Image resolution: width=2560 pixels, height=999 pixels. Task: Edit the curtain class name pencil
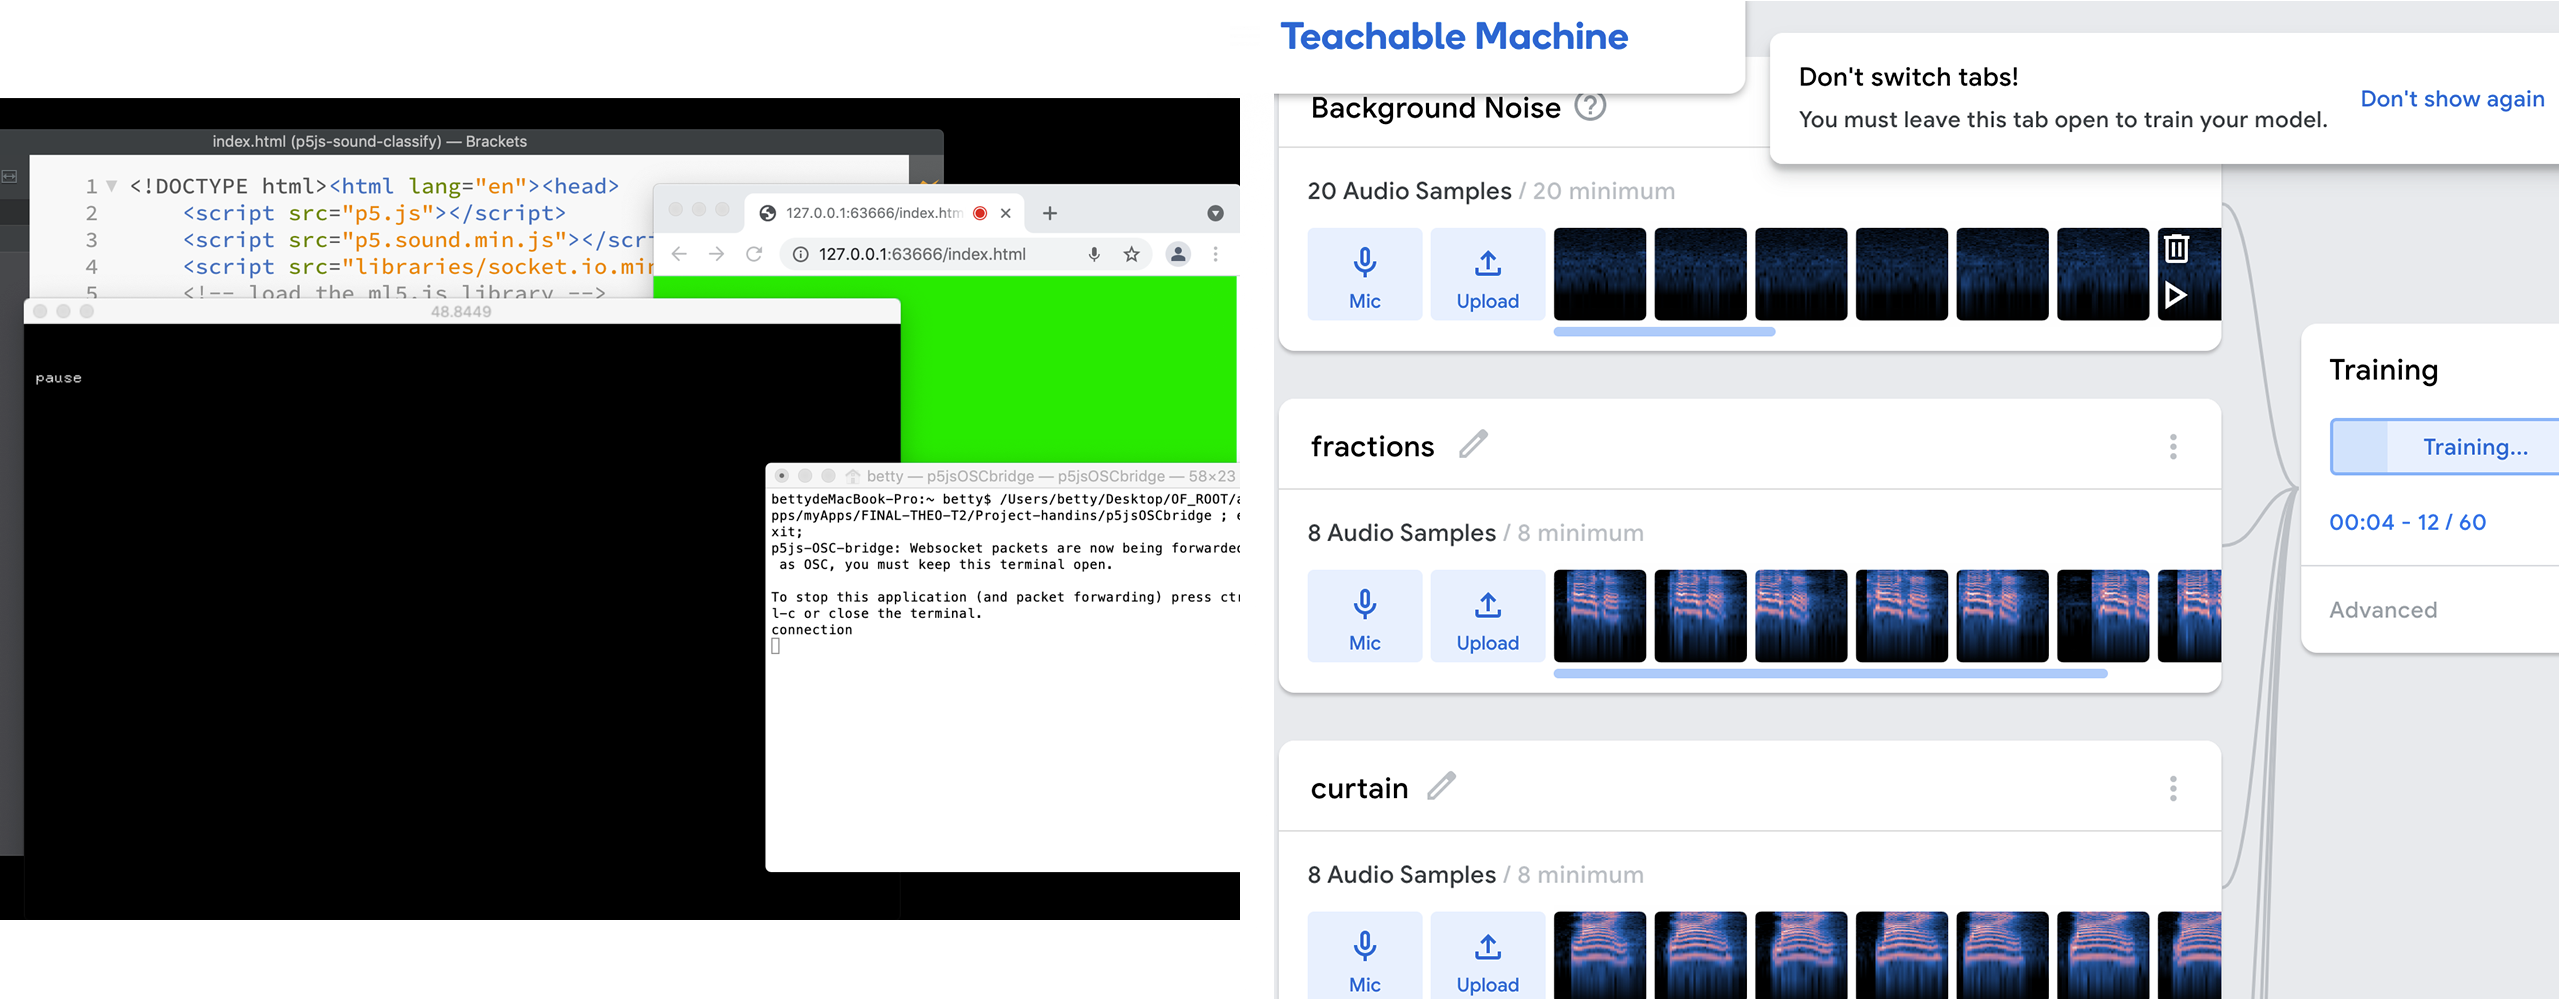coord(1441,786)
